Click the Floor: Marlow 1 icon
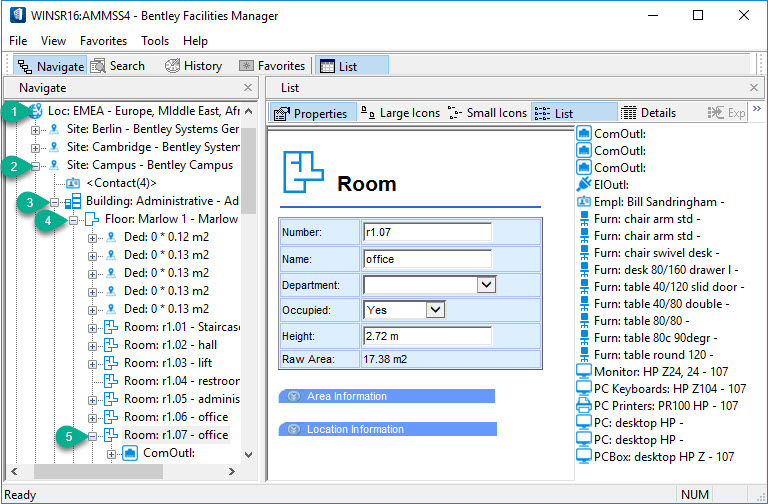This screenshot has width=768, height=504. pos(92,219)
